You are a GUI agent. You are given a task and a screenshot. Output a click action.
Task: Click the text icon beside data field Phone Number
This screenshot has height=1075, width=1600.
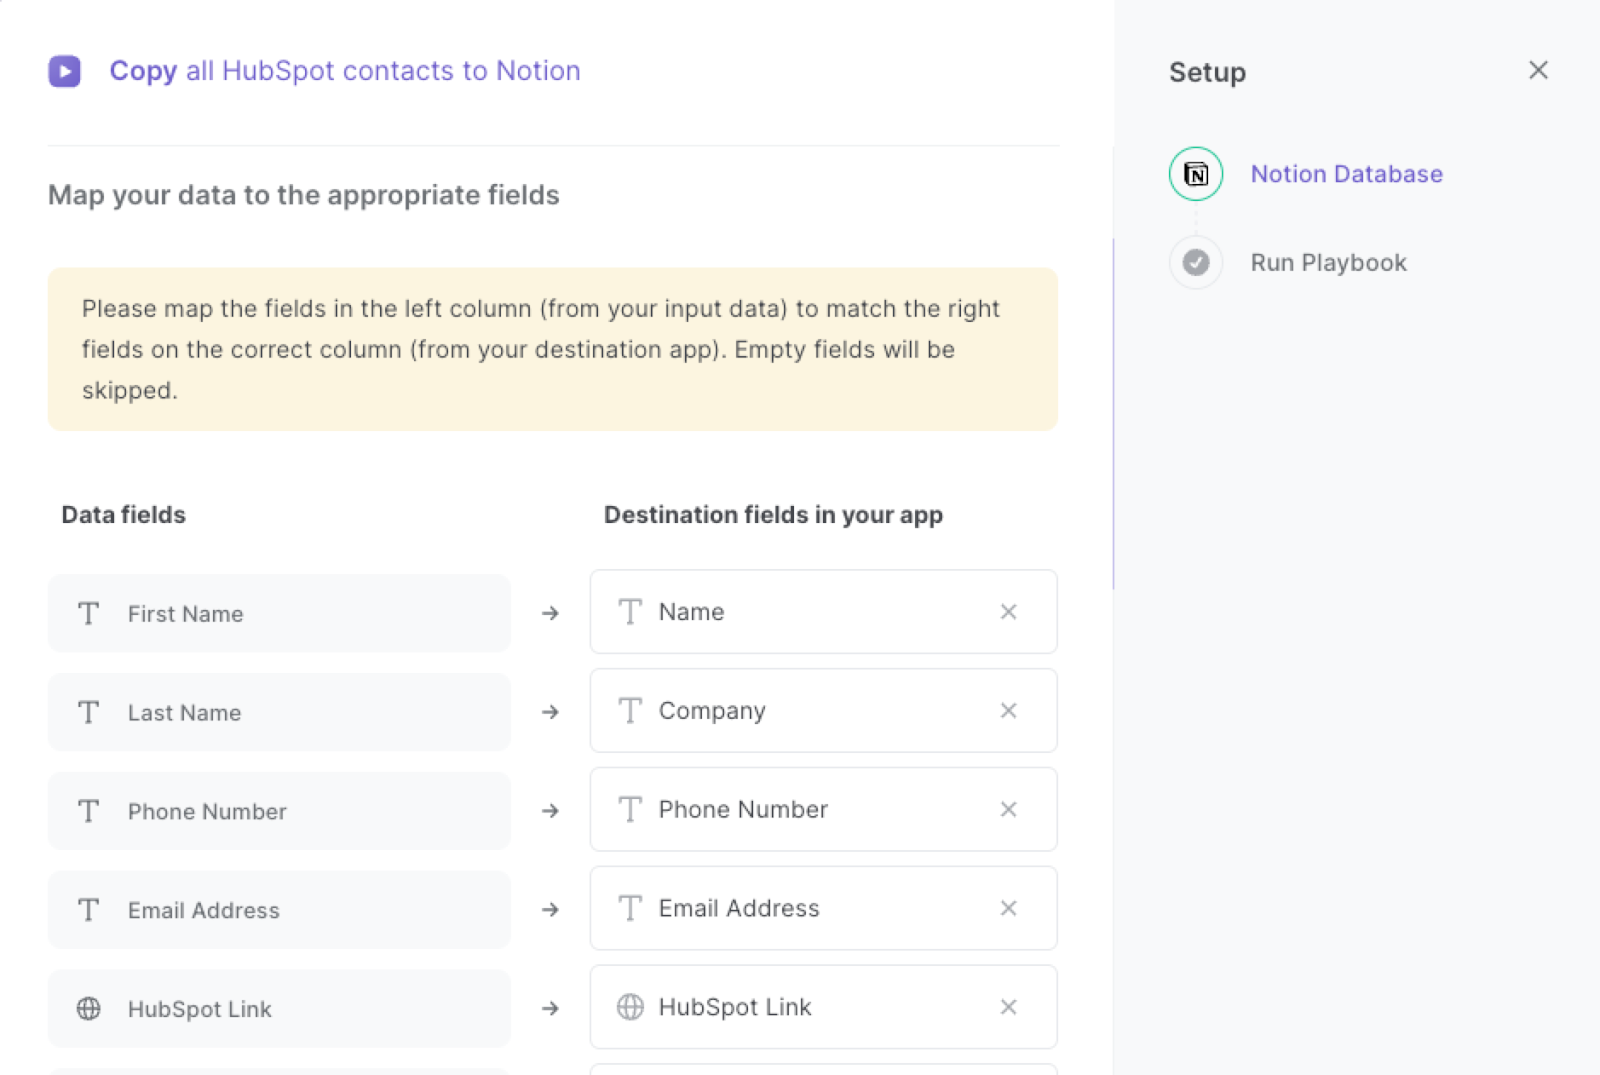click(x=89, y=811)
